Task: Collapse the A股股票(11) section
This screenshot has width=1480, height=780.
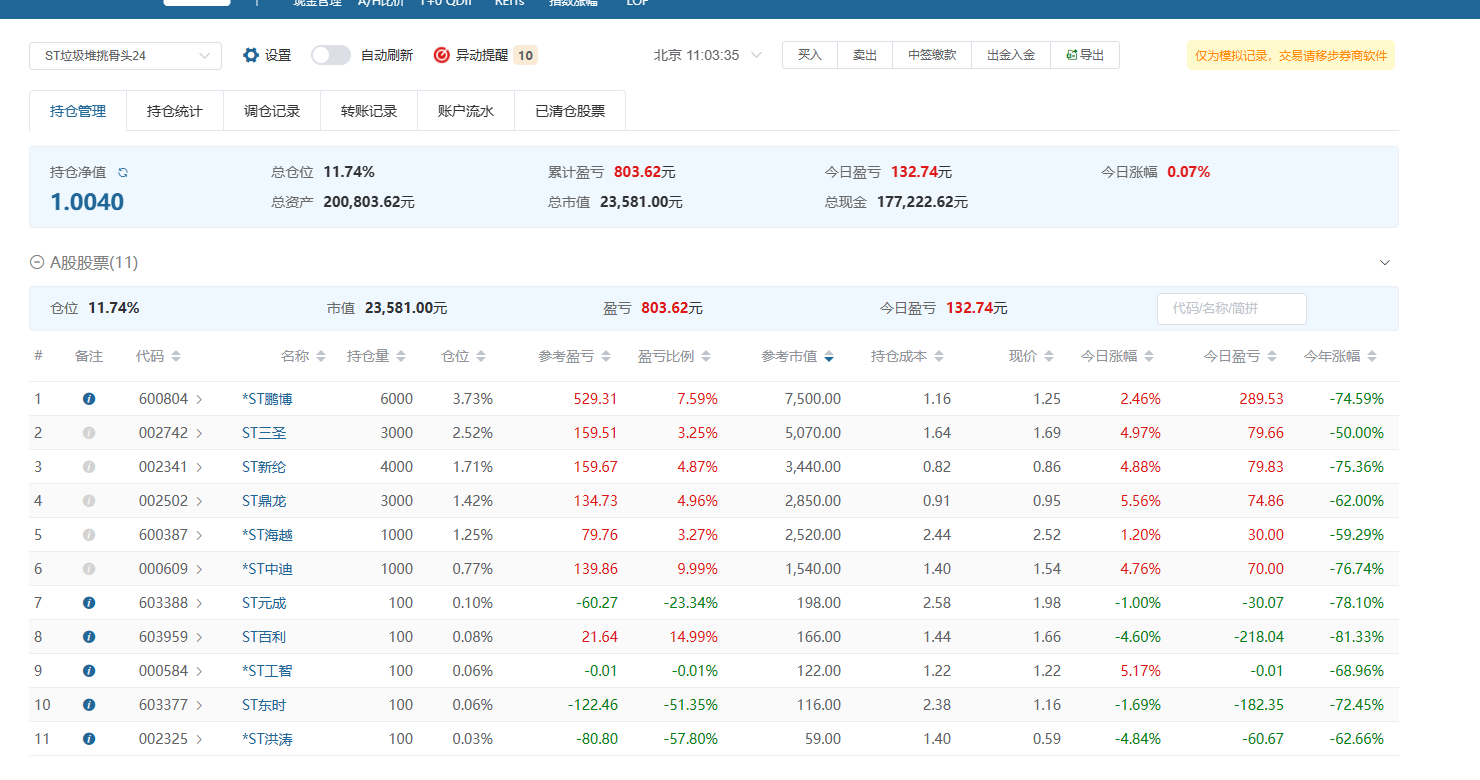Action: point(37,263)
